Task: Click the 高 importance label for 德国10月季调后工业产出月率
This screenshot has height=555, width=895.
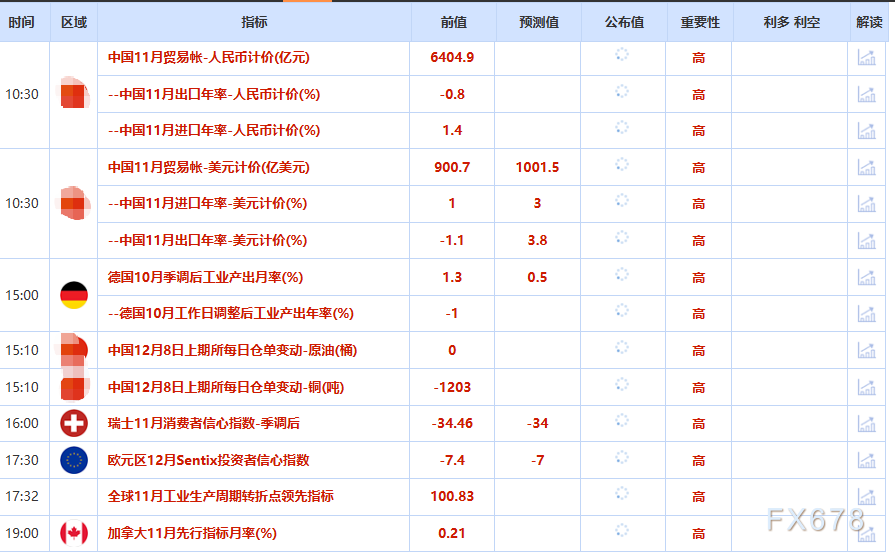Action: (x=699, y=277)
